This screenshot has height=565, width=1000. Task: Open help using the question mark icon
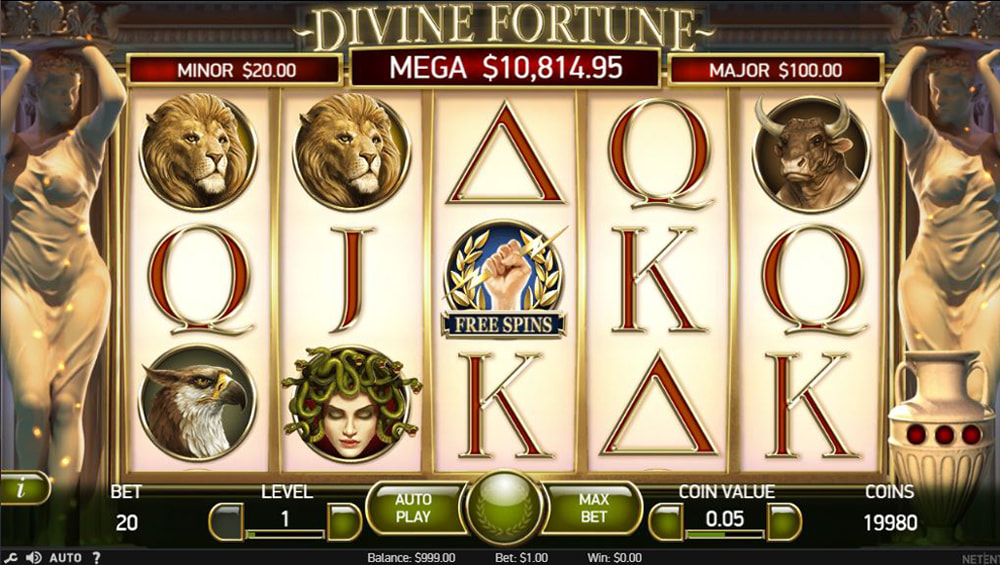(96, 557)
